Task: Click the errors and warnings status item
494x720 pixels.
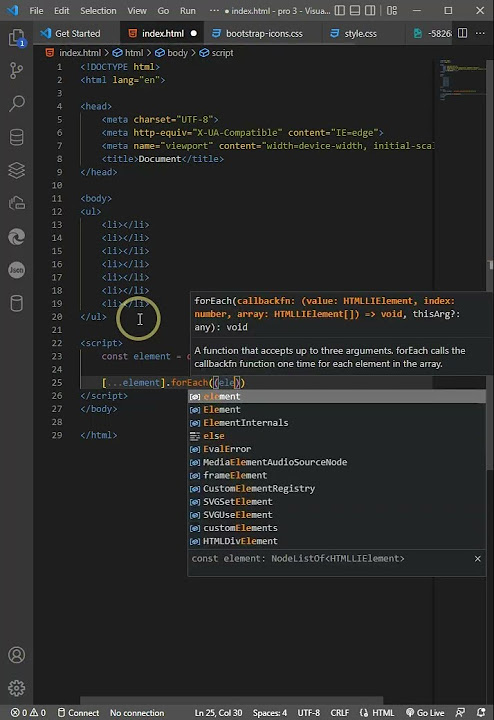Action: (x=28, y=713)
